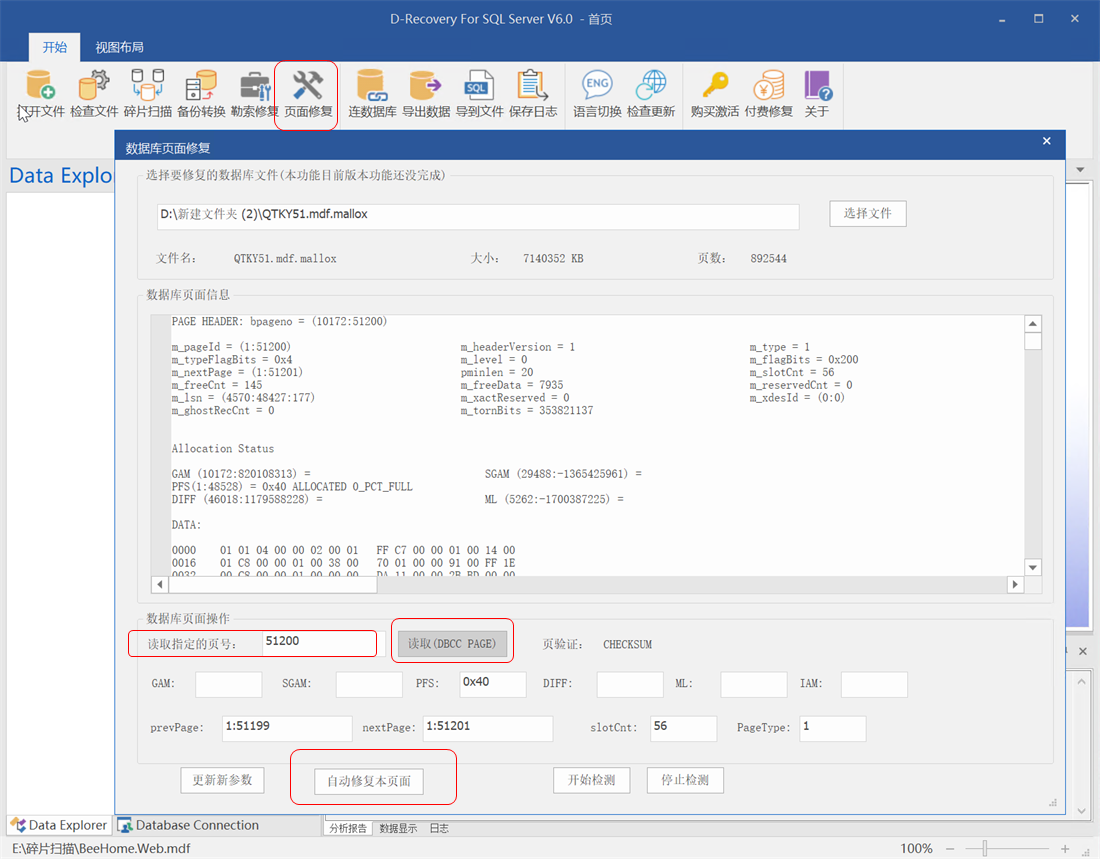Click the zoom slider handle in status bar

click(985, 848)
